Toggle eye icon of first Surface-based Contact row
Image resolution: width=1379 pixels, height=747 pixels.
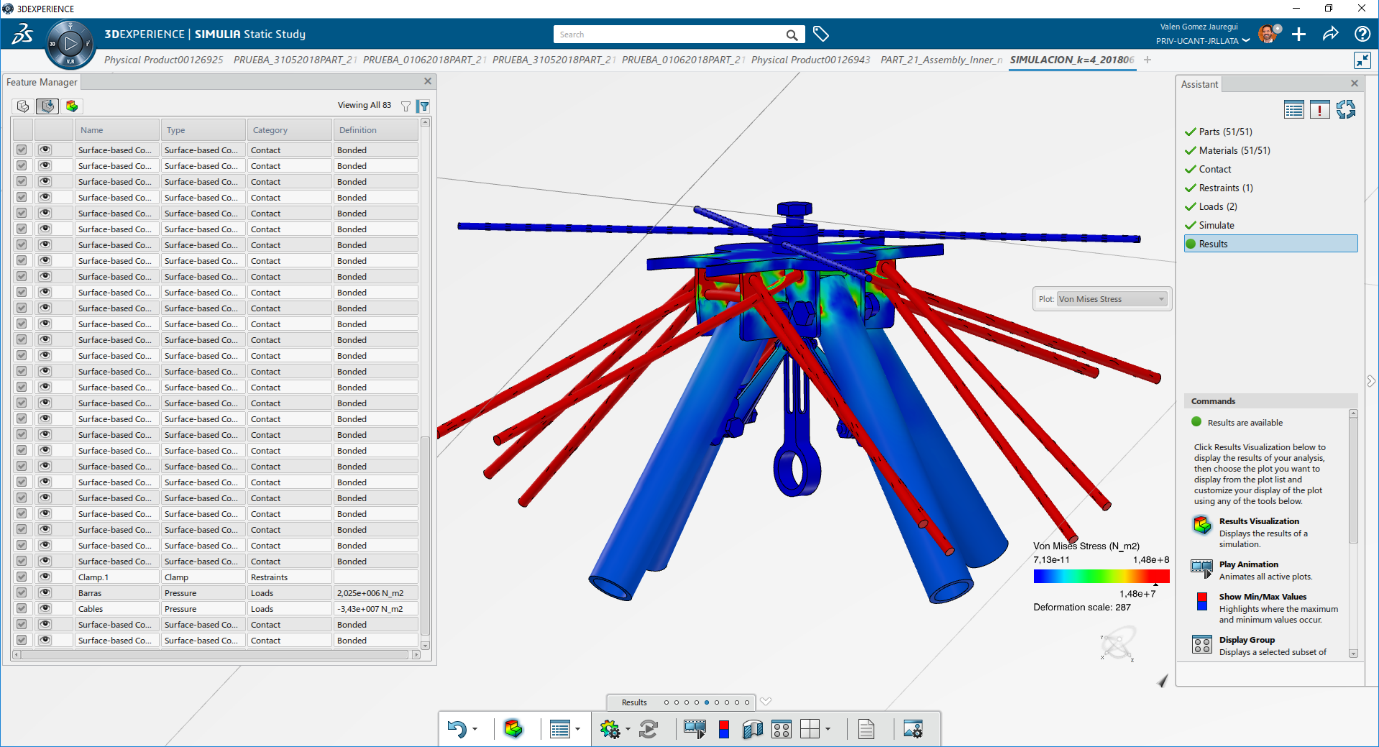pyautogui.click(x=45, y=150)
